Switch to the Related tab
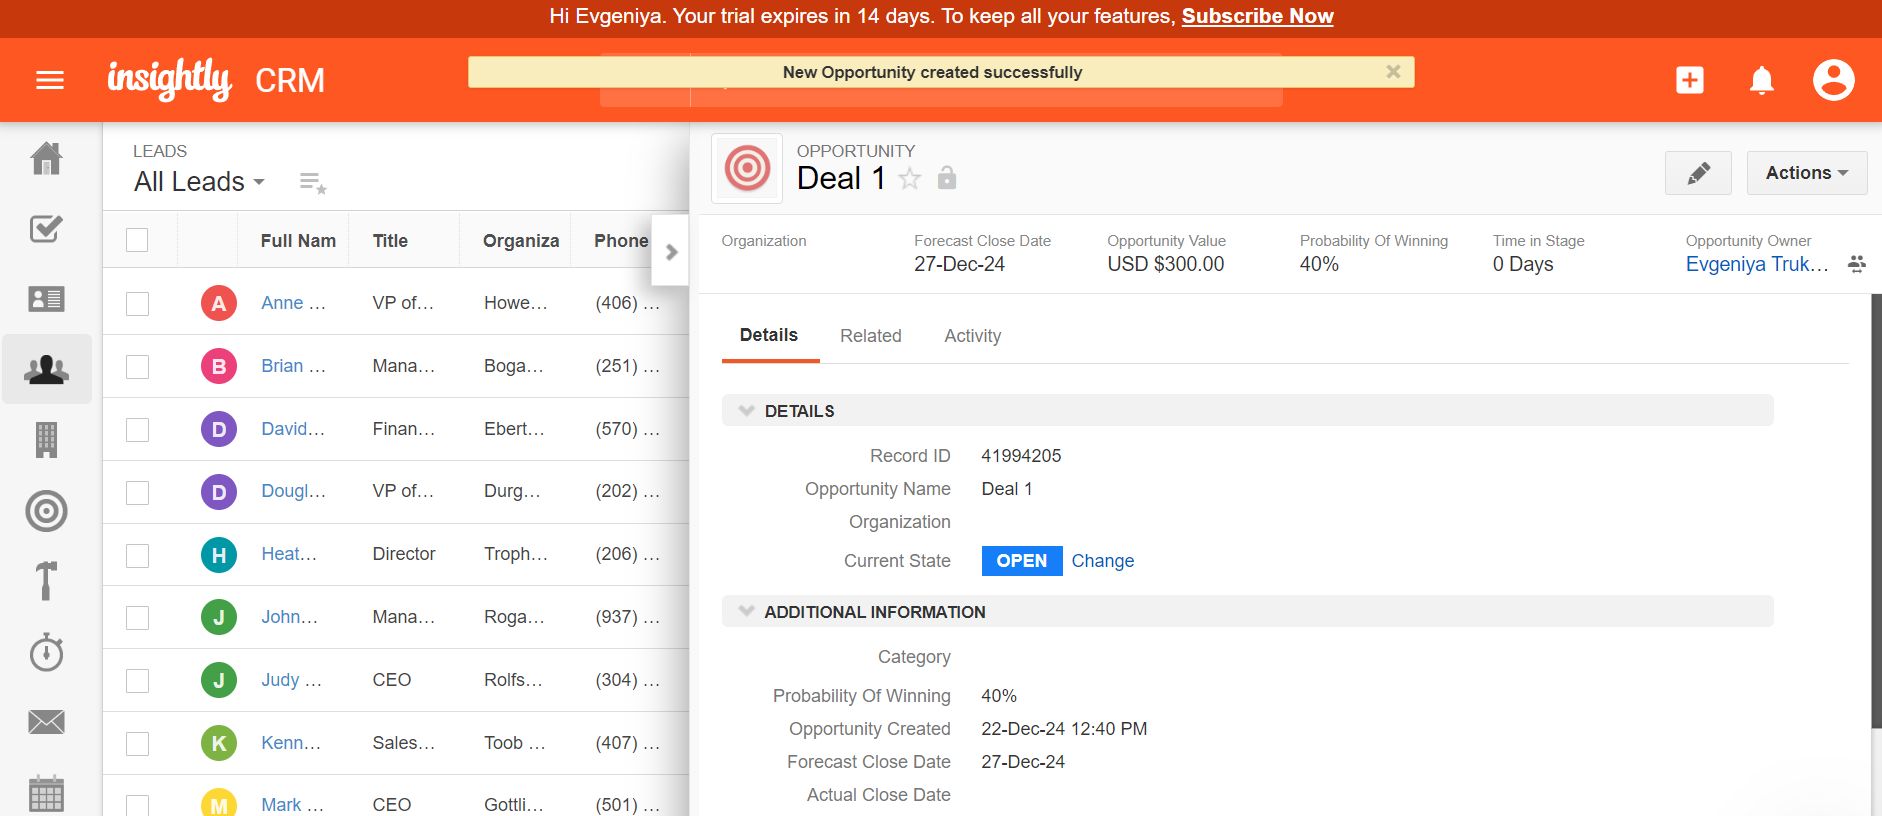Image resolution: width=1882 pixels, height=816 pixels. coord(870,336)
